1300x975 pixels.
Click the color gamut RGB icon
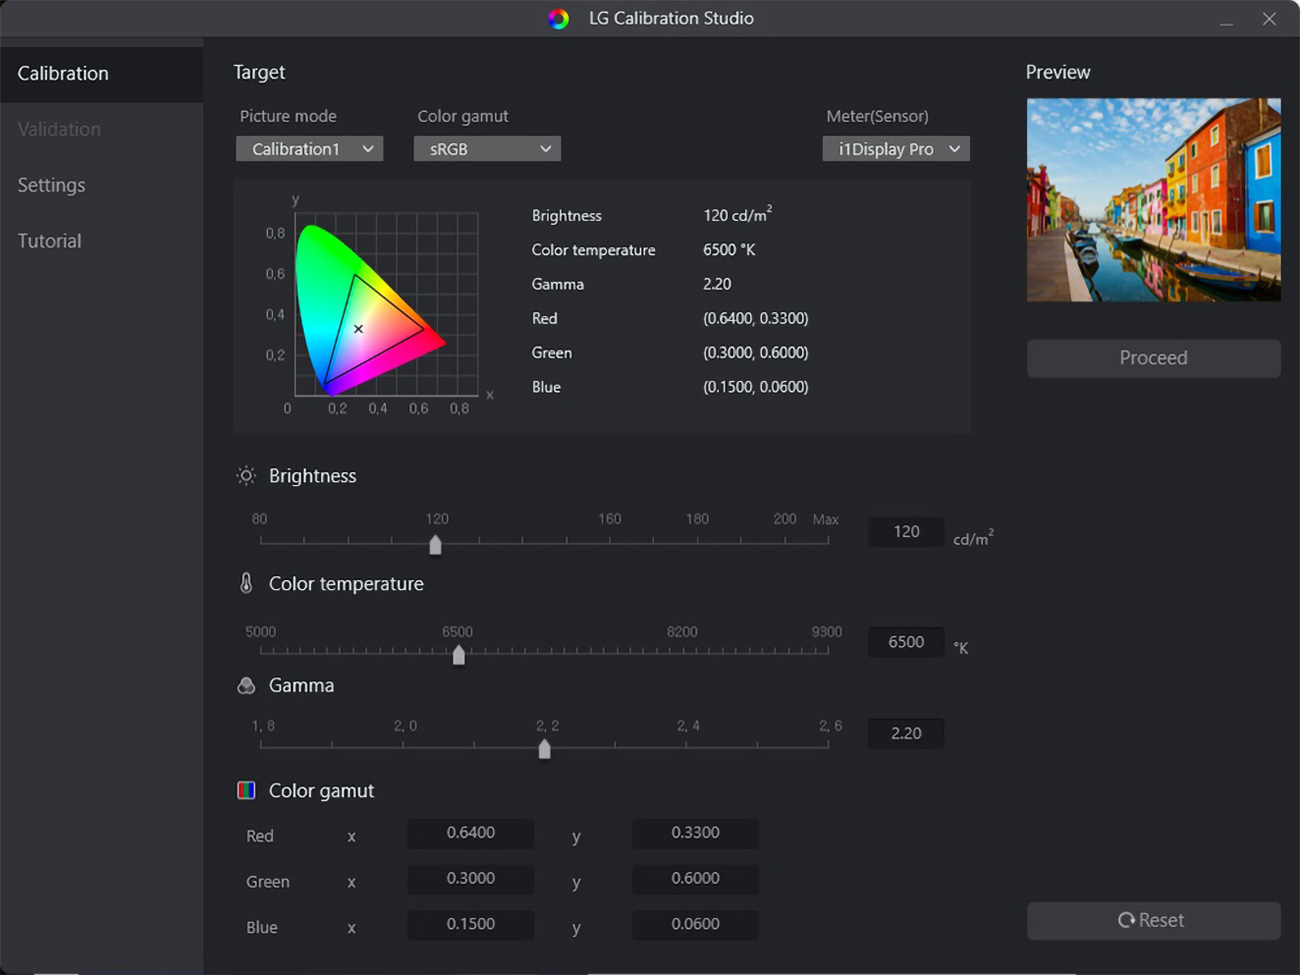(x=246, y=790)
